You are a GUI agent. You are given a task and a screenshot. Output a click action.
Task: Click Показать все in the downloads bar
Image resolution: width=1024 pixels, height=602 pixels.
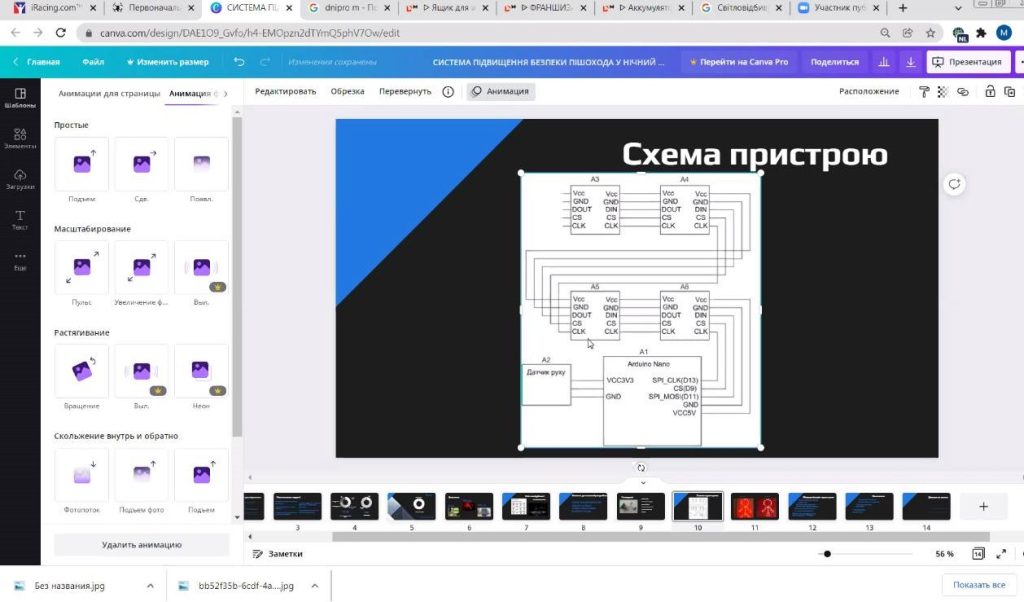979,585
